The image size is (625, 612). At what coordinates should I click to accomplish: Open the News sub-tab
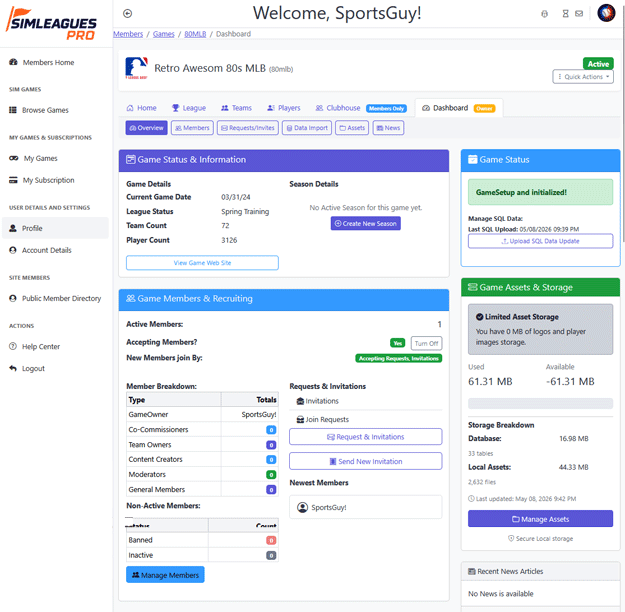coord(388,128)
